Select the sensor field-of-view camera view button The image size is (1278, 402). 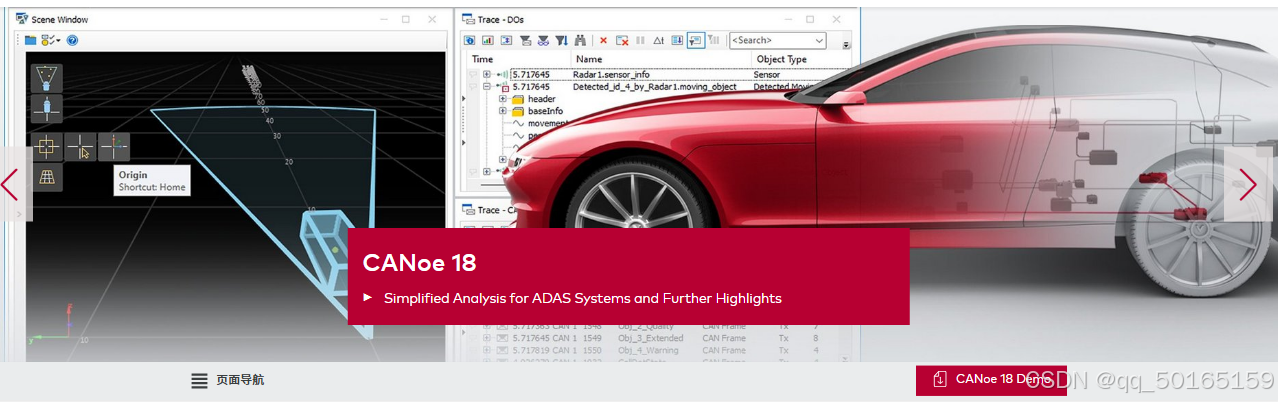coord(47,79)
